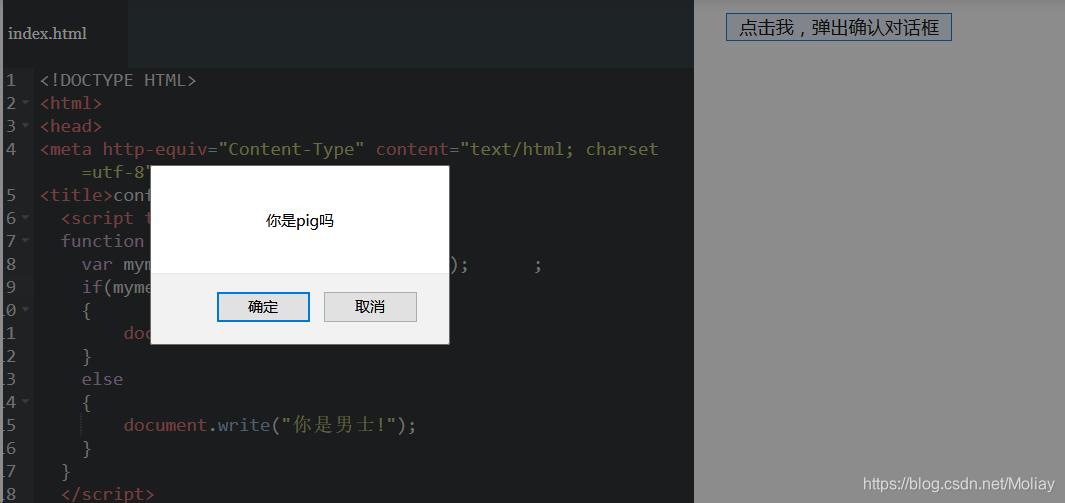Click line number 1 in the gutter
Viewport: 1065px width, 503px height.
point(10,80)
